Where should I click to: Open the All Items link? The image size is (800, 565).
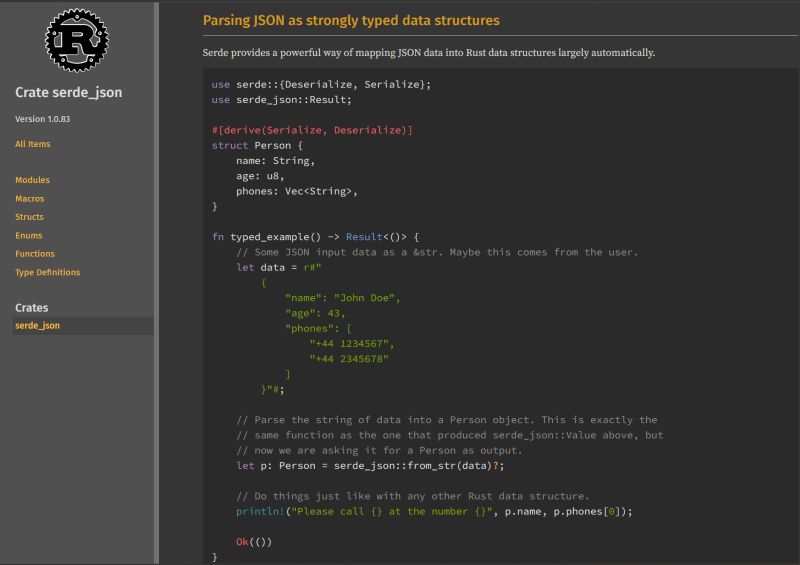[x=33, y=144]
